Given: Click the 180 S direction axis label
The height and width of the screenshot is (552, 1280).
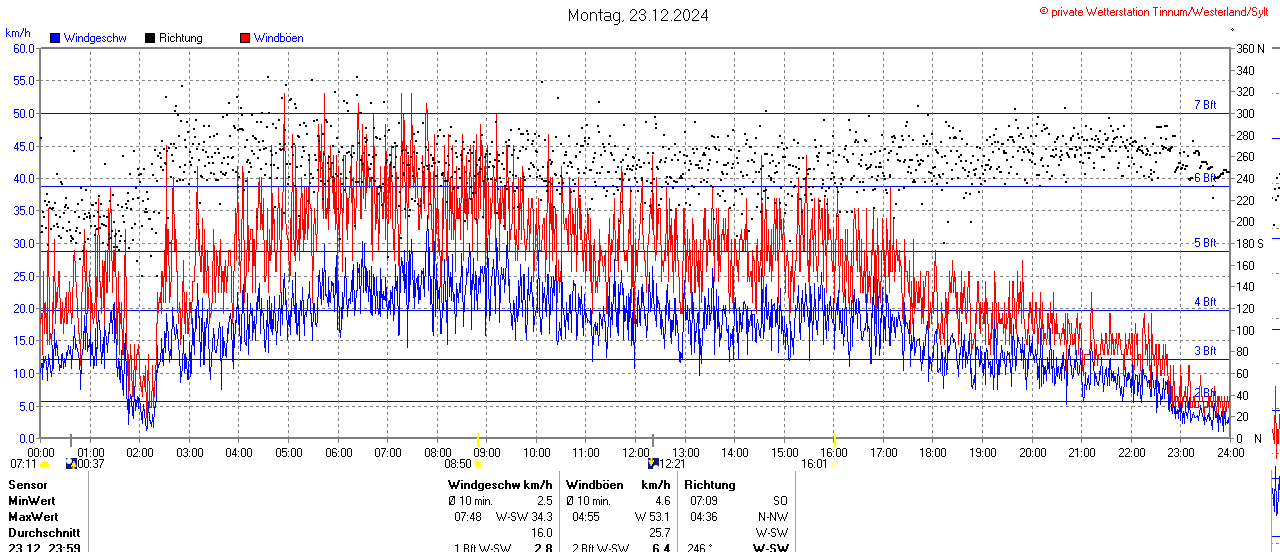Looking at the screenshot, I should tap(1251, 243).
